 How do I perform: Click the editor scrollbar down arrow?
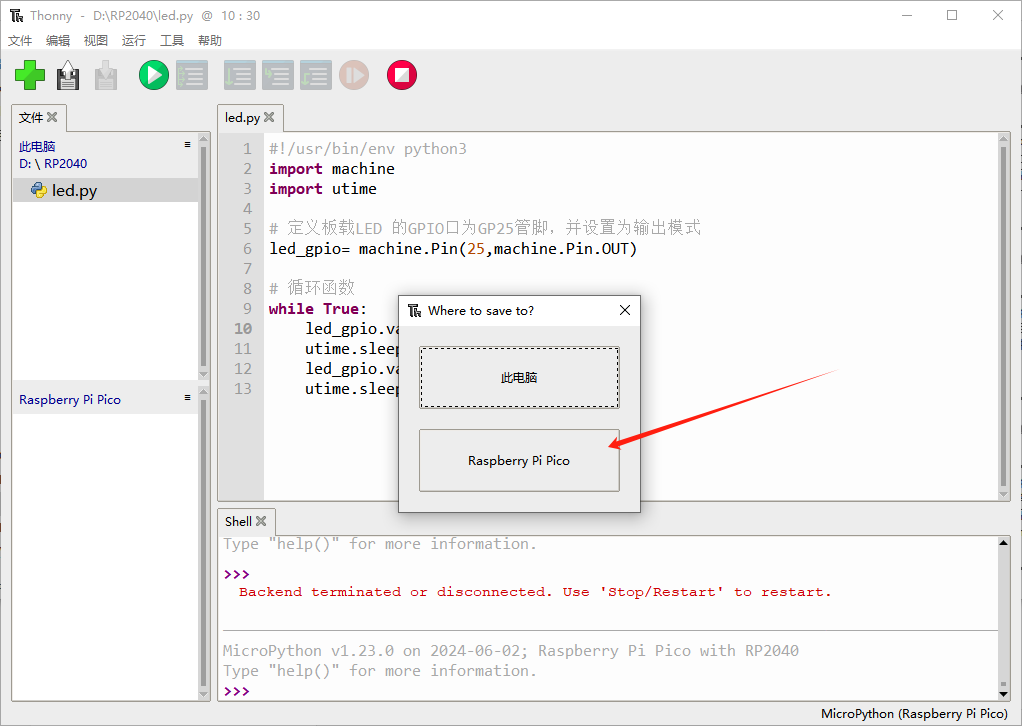coord(1004,495)
